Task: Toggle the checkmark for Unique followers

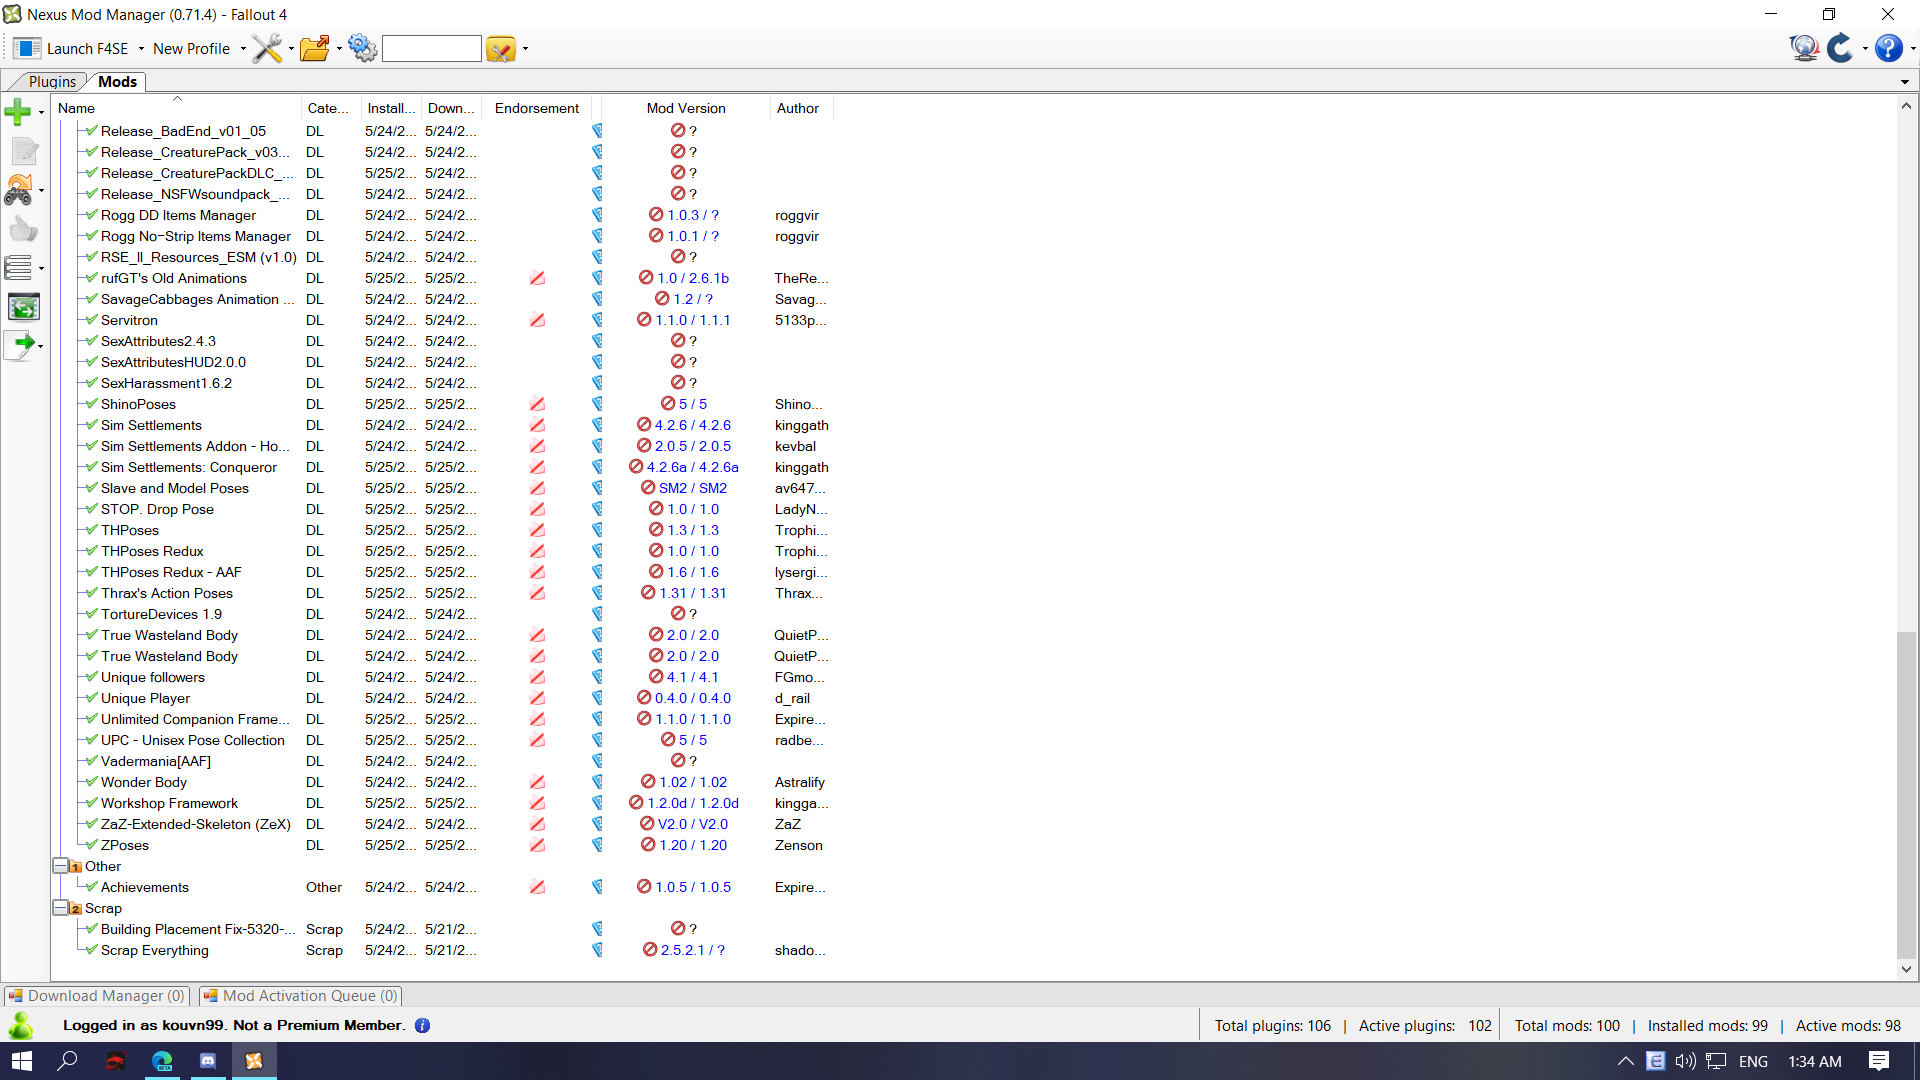Action: (91, 677)
